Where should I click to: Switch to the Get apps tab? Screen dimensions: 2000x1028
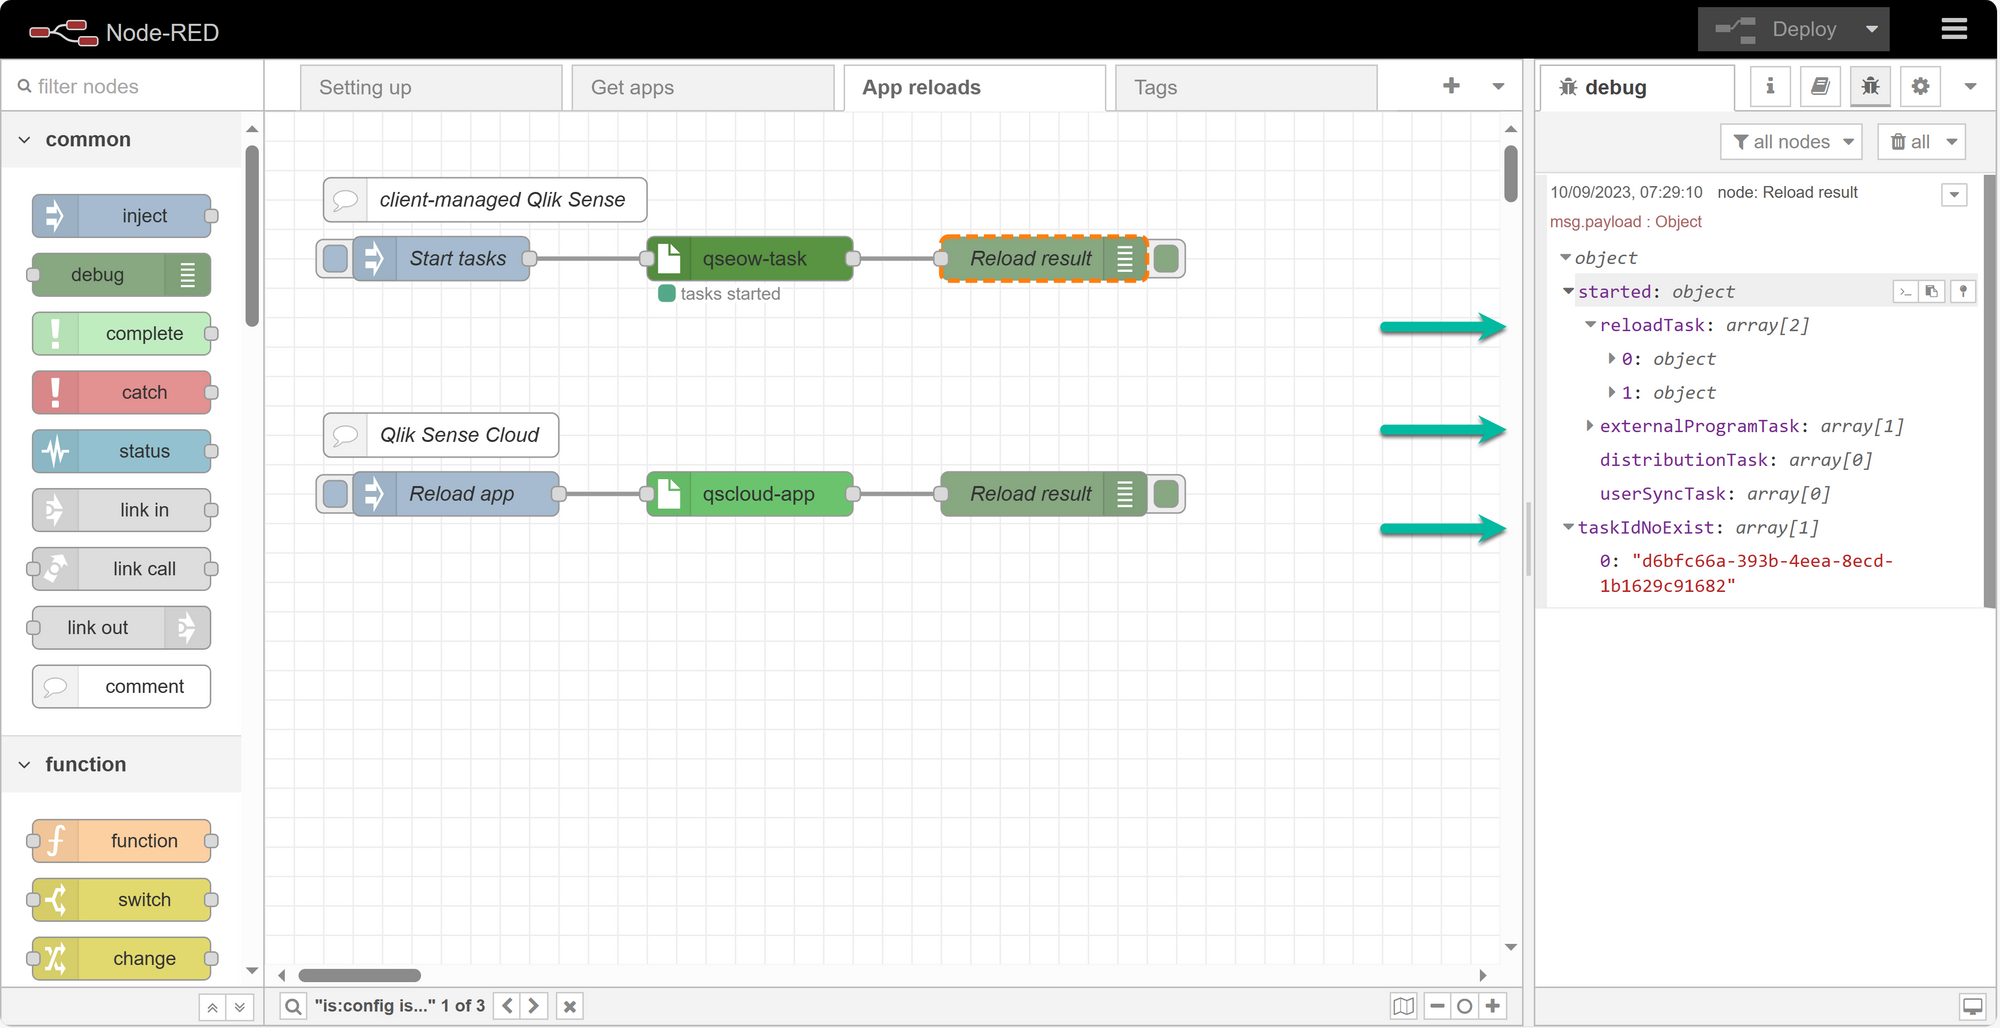tap(703, 87)
